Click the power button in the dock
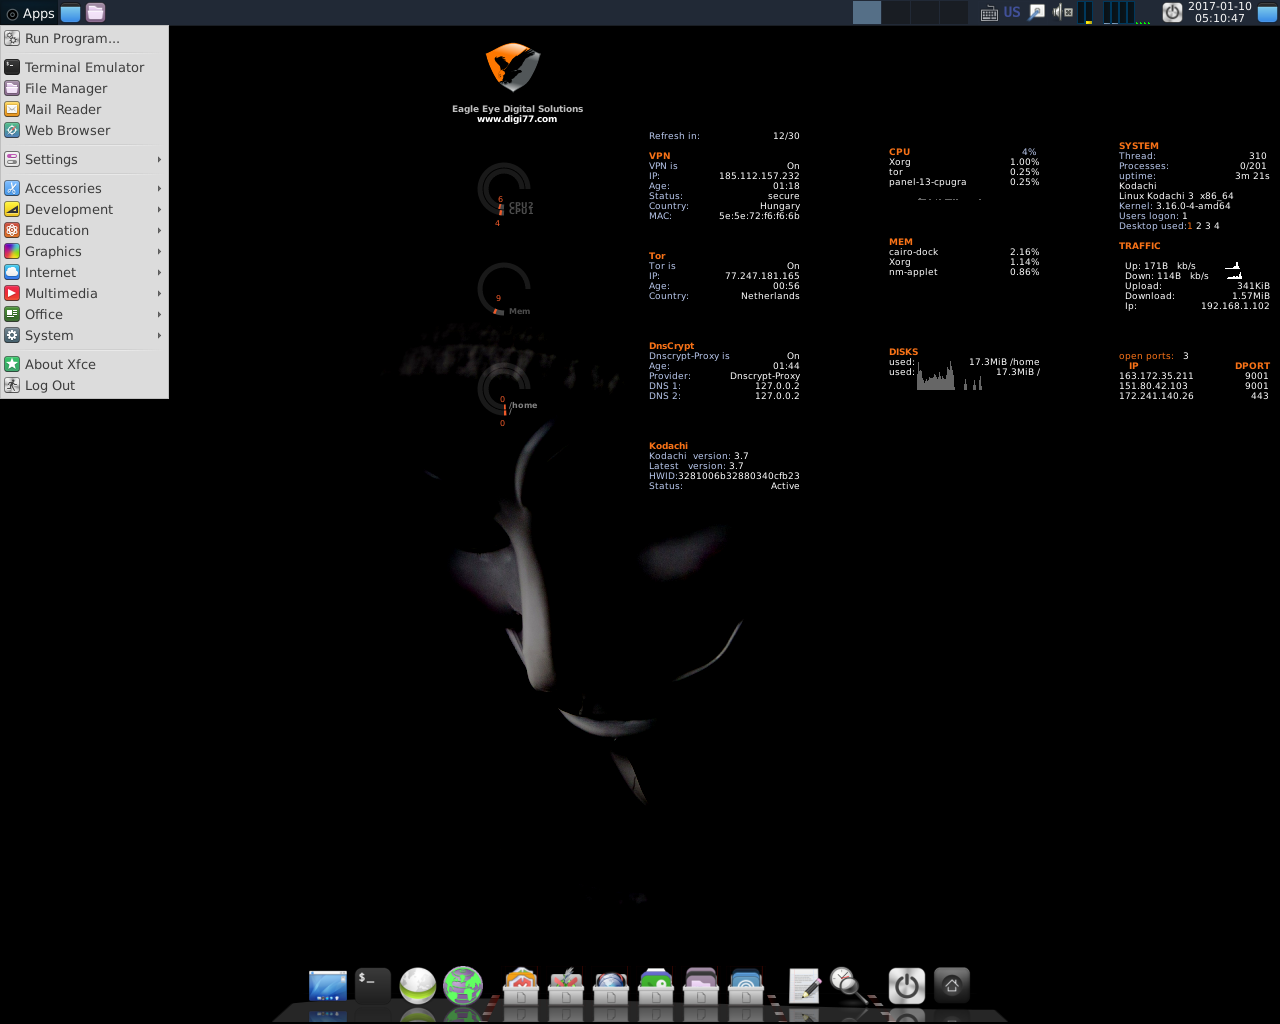 [x=907, y=986]
